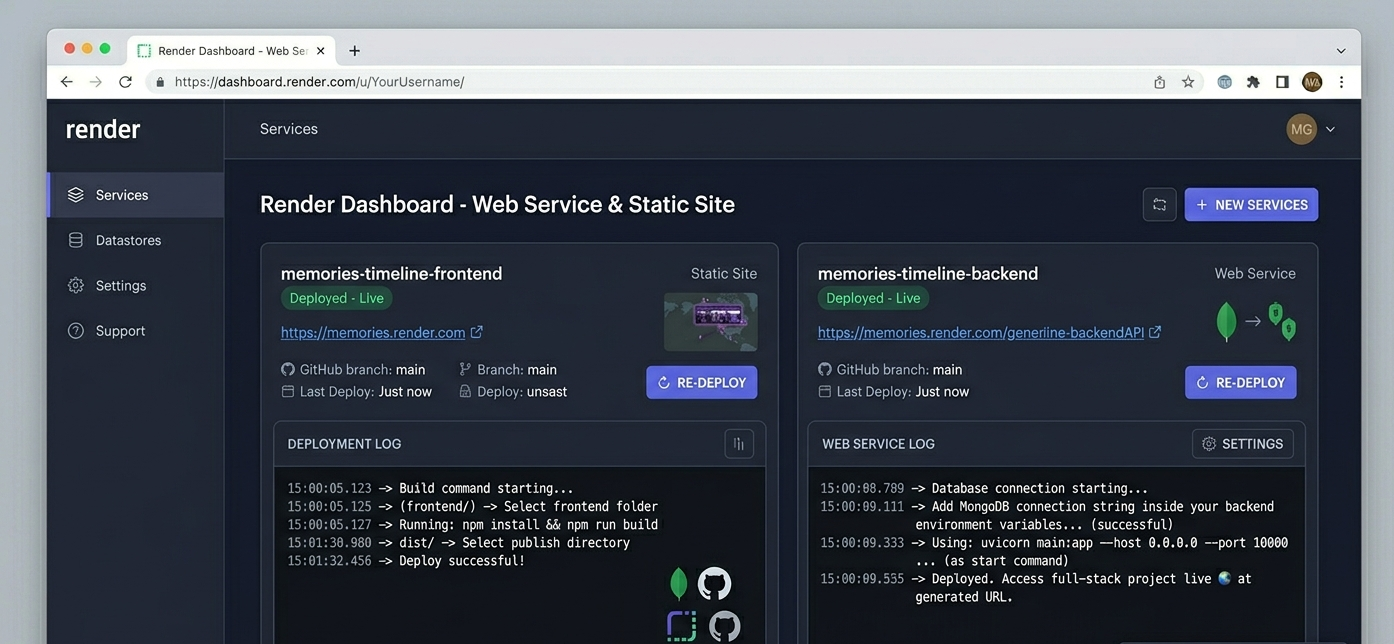Click the white GitHub logo in deployment log

(x=714, y=583)
